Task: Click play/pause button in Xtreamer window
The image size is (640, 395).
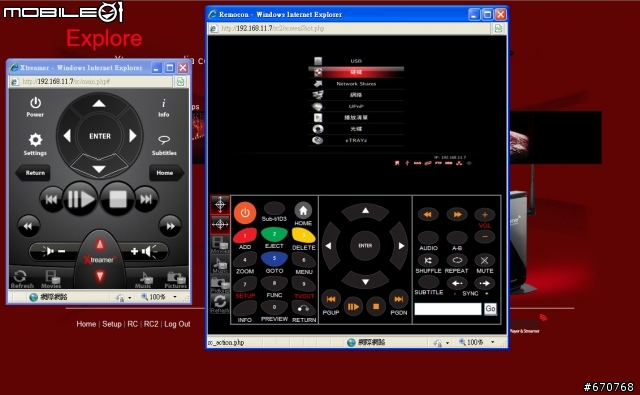Action: click(x=80, y=199)
